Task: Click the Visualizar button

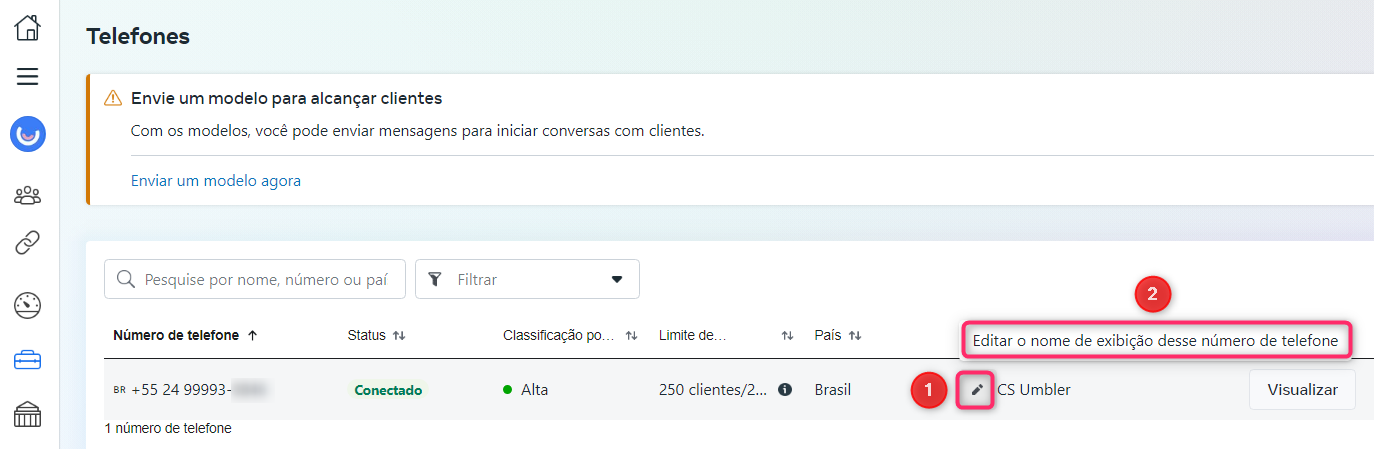Action: (1302, 390)
